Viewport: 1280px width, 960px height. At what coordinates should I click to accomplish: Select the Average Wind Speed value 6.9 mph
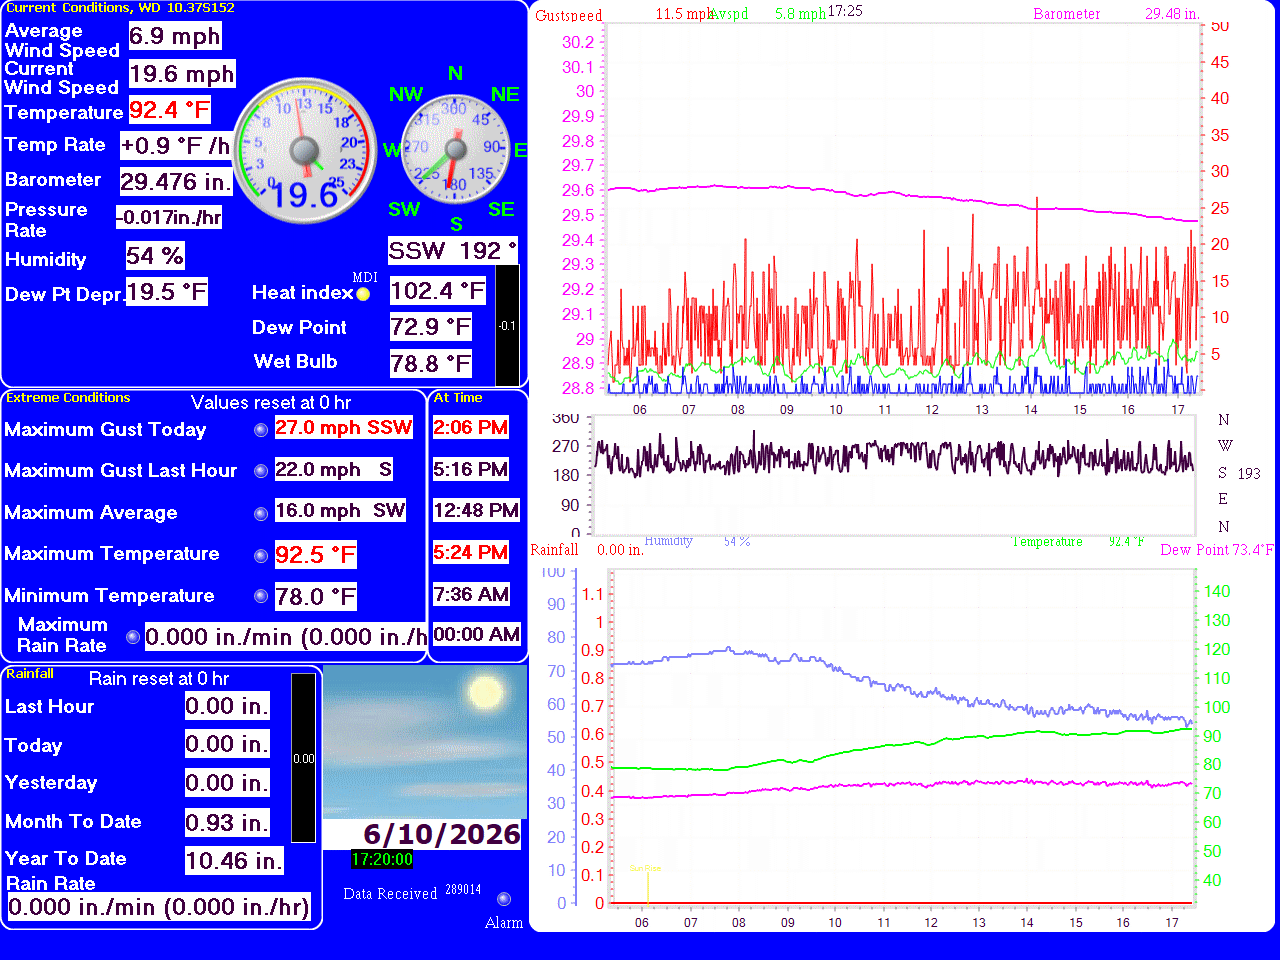[x=175, y=37]
